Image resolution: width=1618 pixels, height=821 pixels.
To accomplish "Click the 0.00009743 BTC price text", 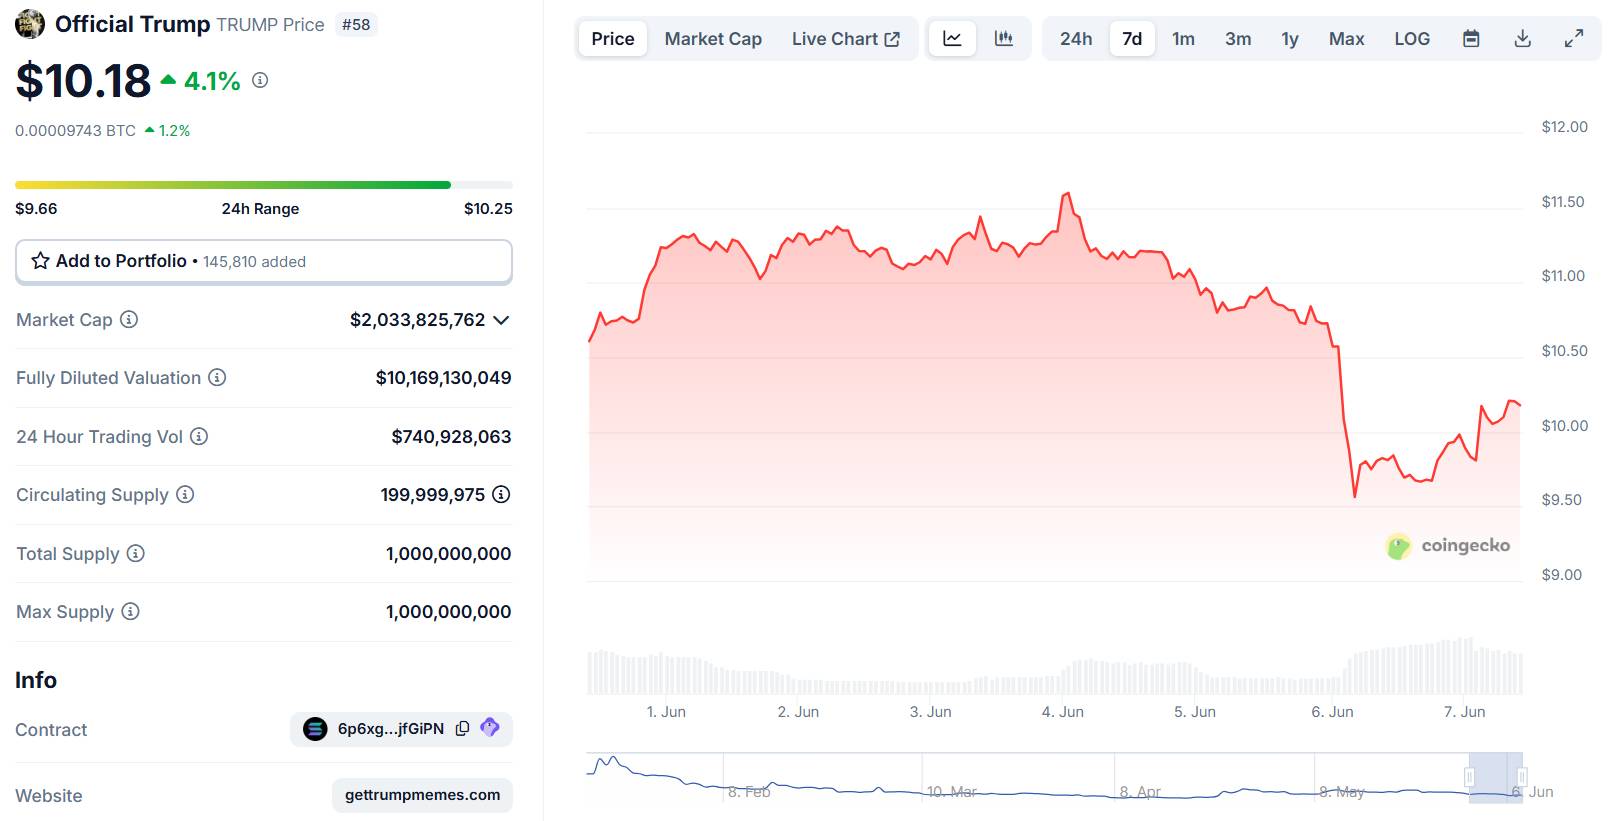I will (x=75, y=131).
